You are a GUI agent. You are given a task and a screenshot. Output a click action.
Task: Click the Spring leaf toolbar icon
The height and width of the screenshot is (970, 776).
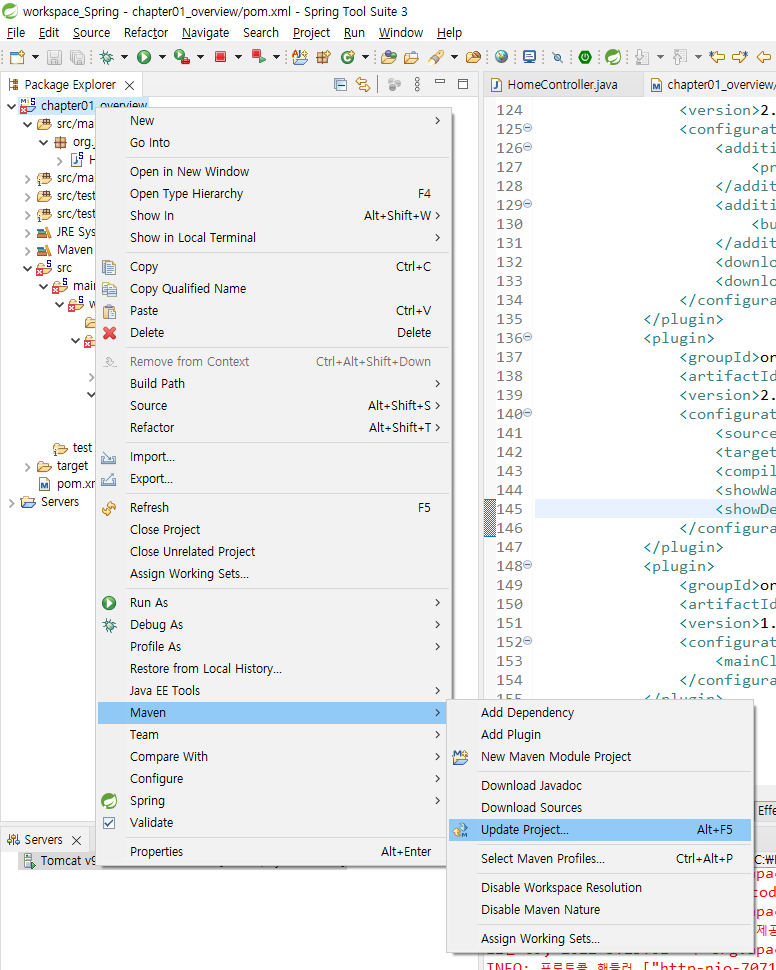[x=613, y=57]
